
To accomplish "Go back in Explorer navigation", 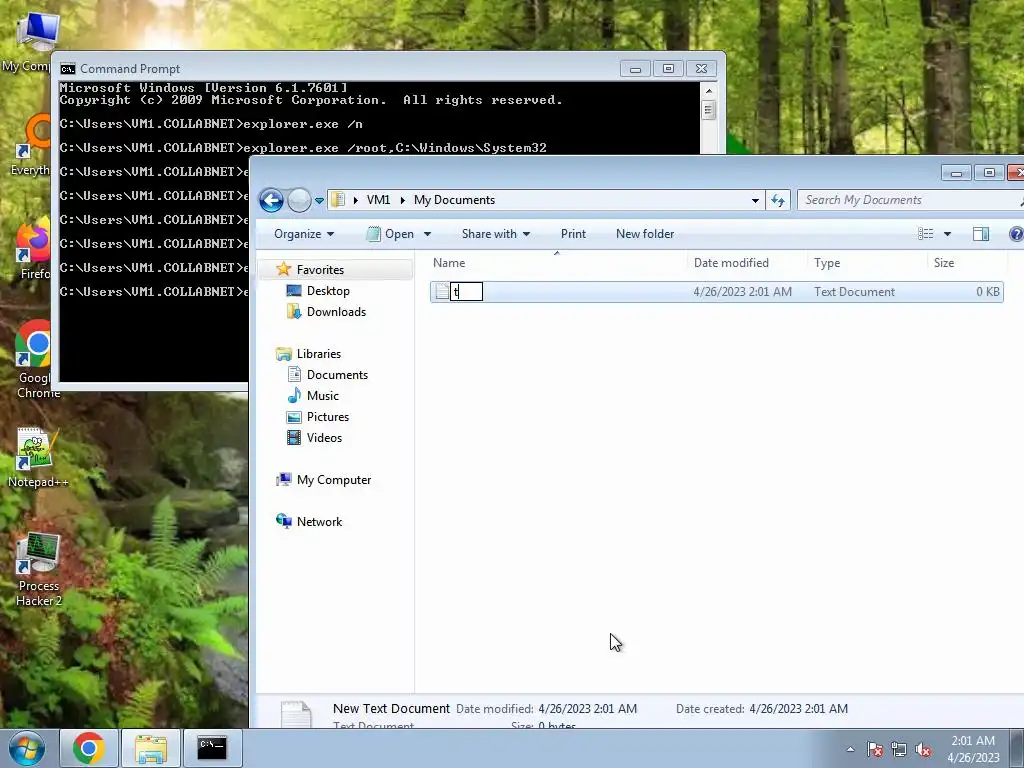I will [x=271, y=200].
